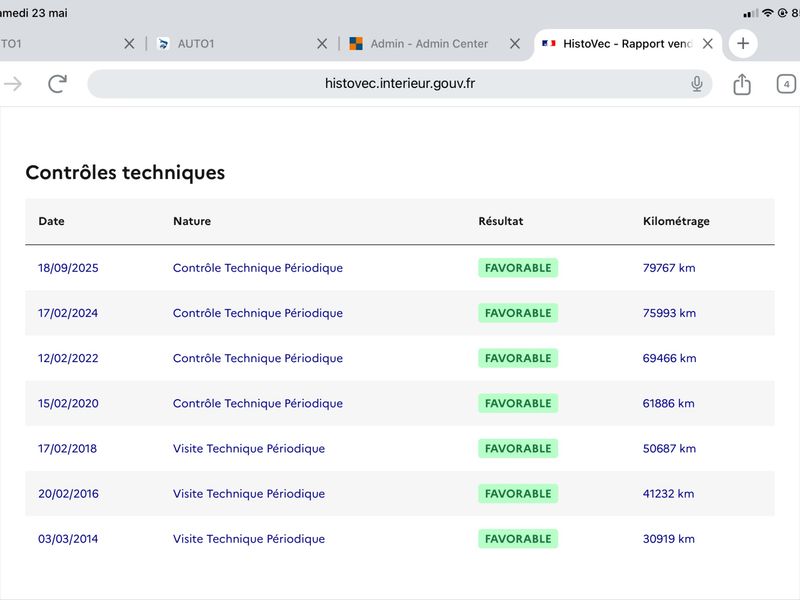Viewport: 800px width, 600px height.
Task: Select the 18/09/2025 inspection date
Action: [68, 268]
